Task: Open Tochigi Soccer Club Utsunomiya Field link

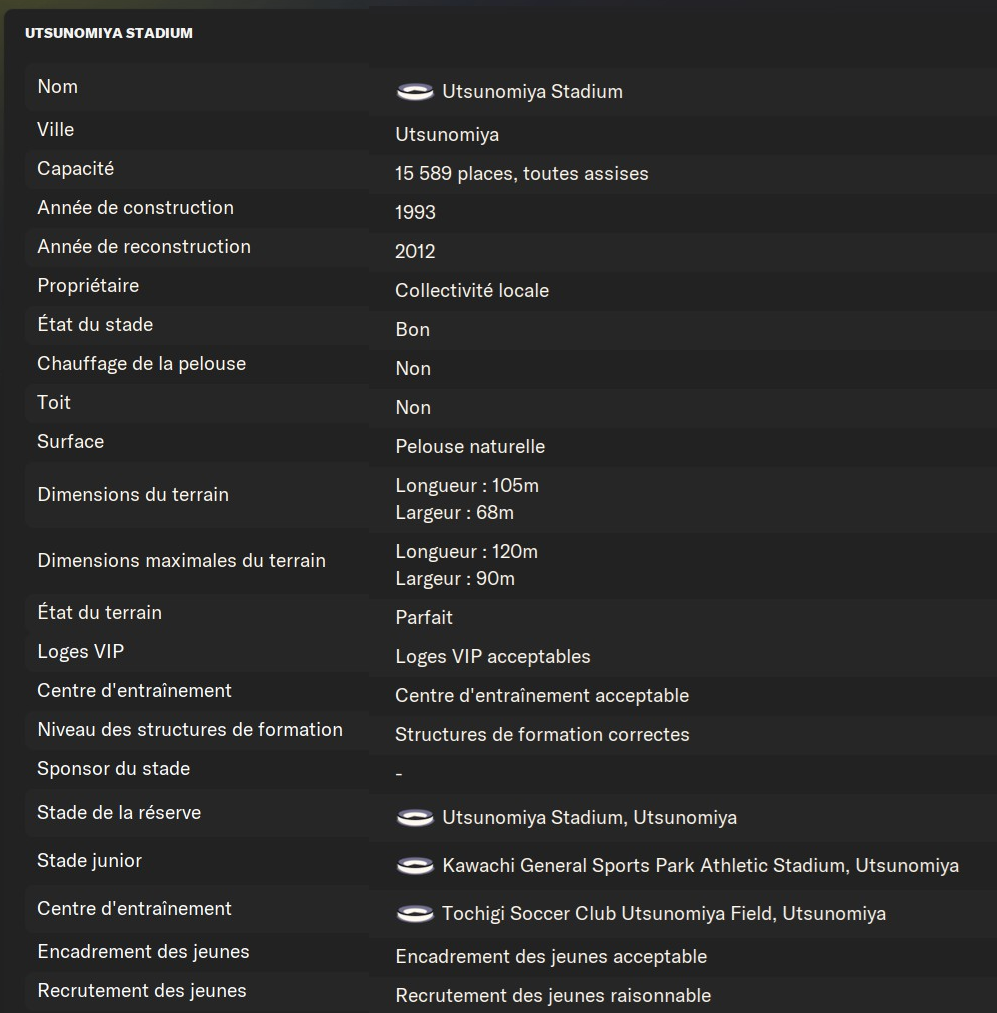Action: click(x=663, y=914)
